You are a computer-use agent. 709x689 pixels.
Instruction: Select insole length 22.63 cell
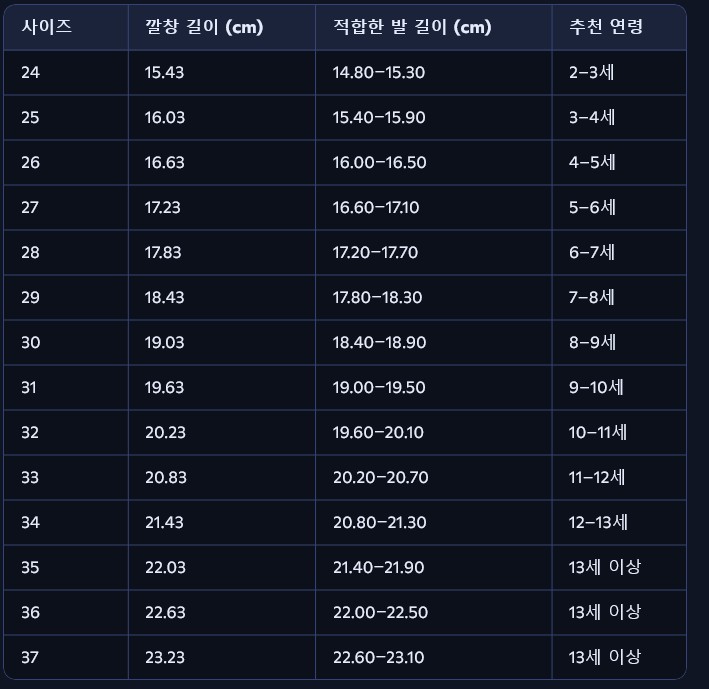point(164,612)
